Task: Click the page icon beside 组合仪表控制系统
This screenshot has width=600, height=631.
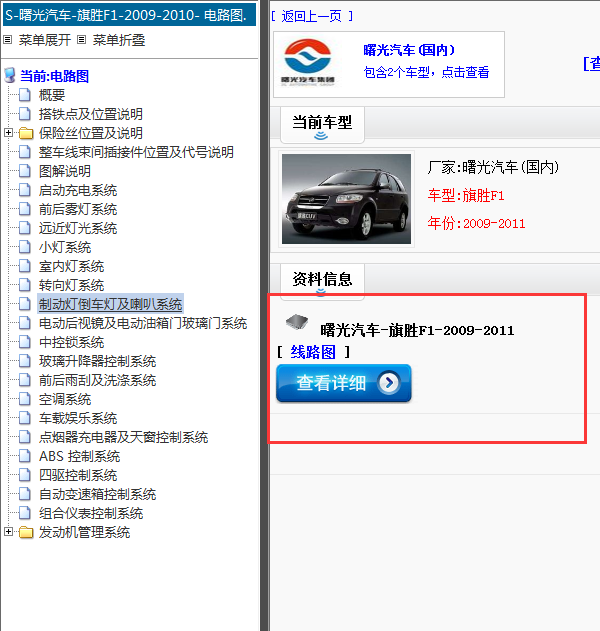Action: click(x=25, y=513)
